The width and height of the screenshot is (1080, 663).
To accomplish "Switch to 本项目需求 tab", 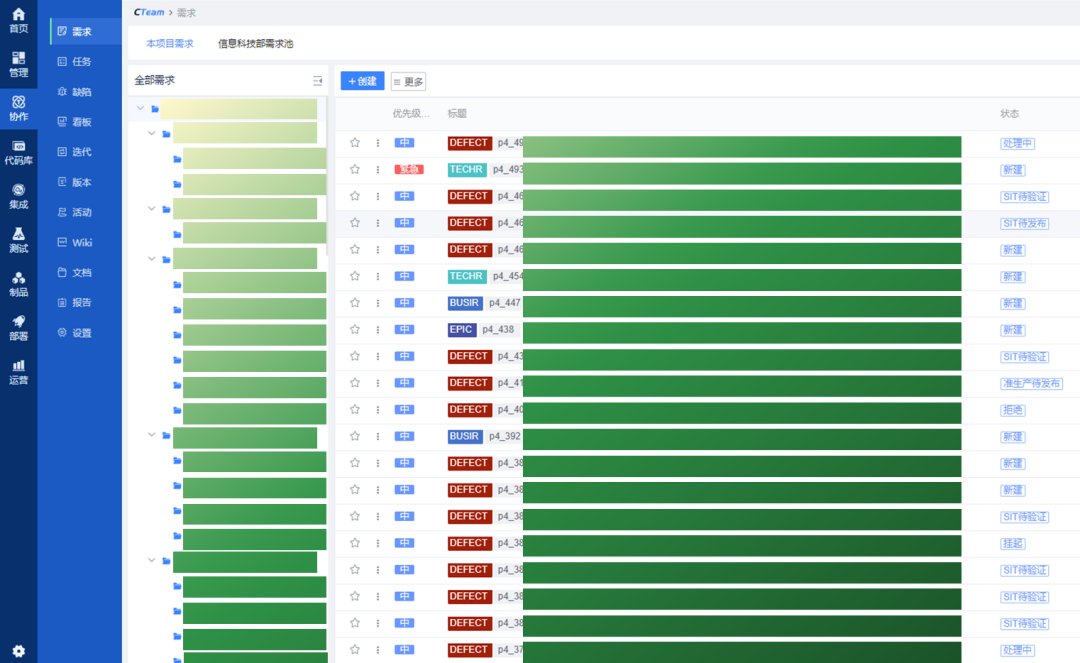I will [x=169, y=43].
